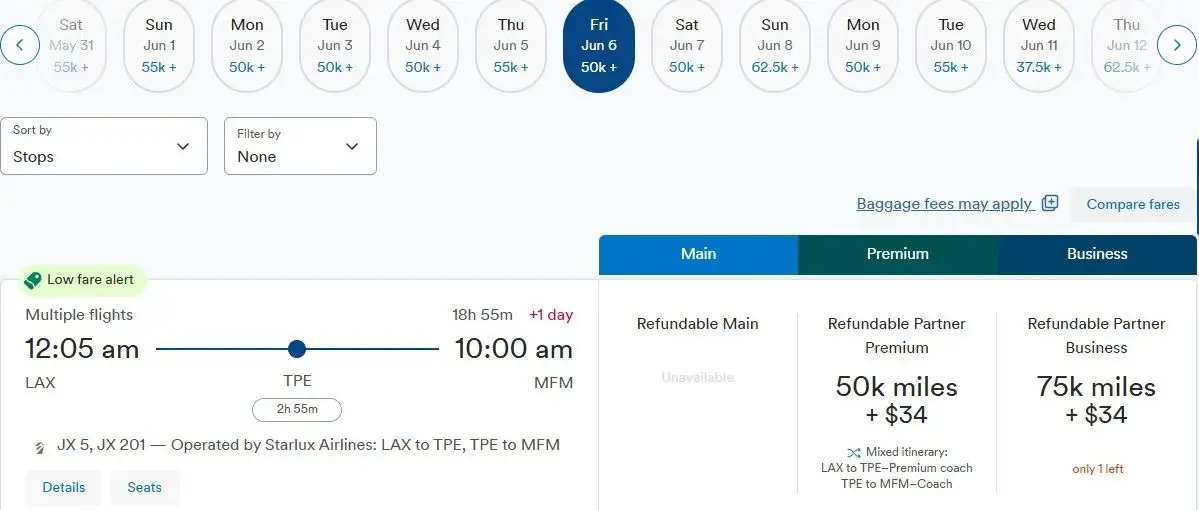Image resolution: width=1199 pixels, height=510 pixels.
Task: Open flight Details
Action: coord(64,488)
